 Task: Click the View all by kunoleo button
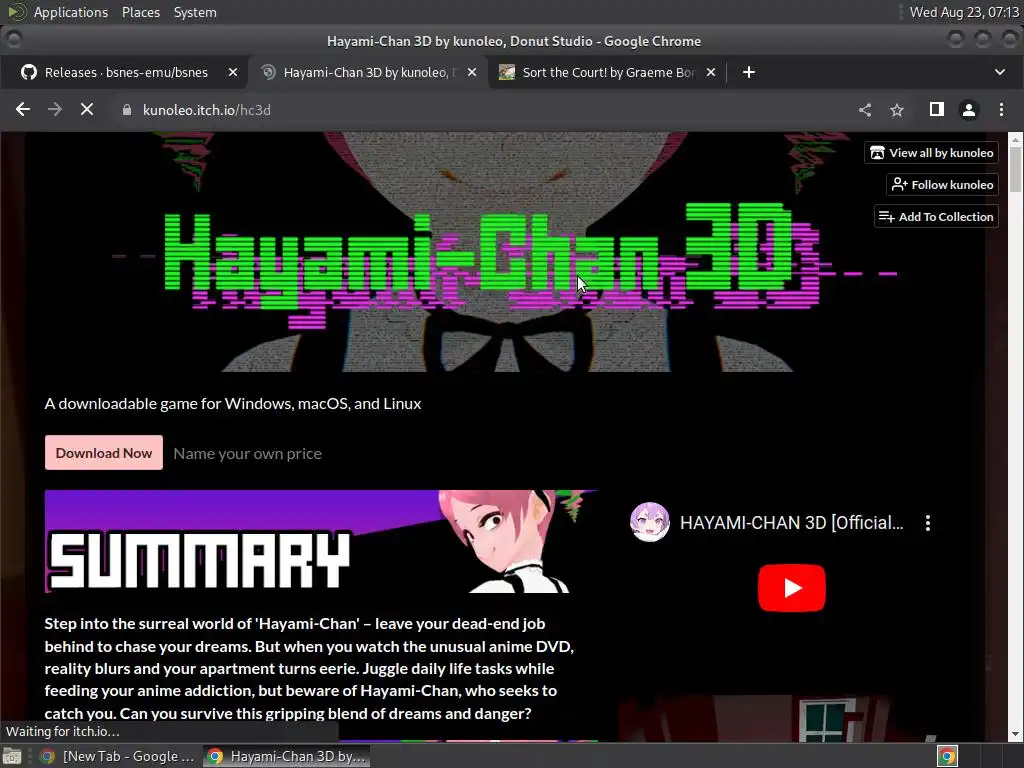(931, 153)
